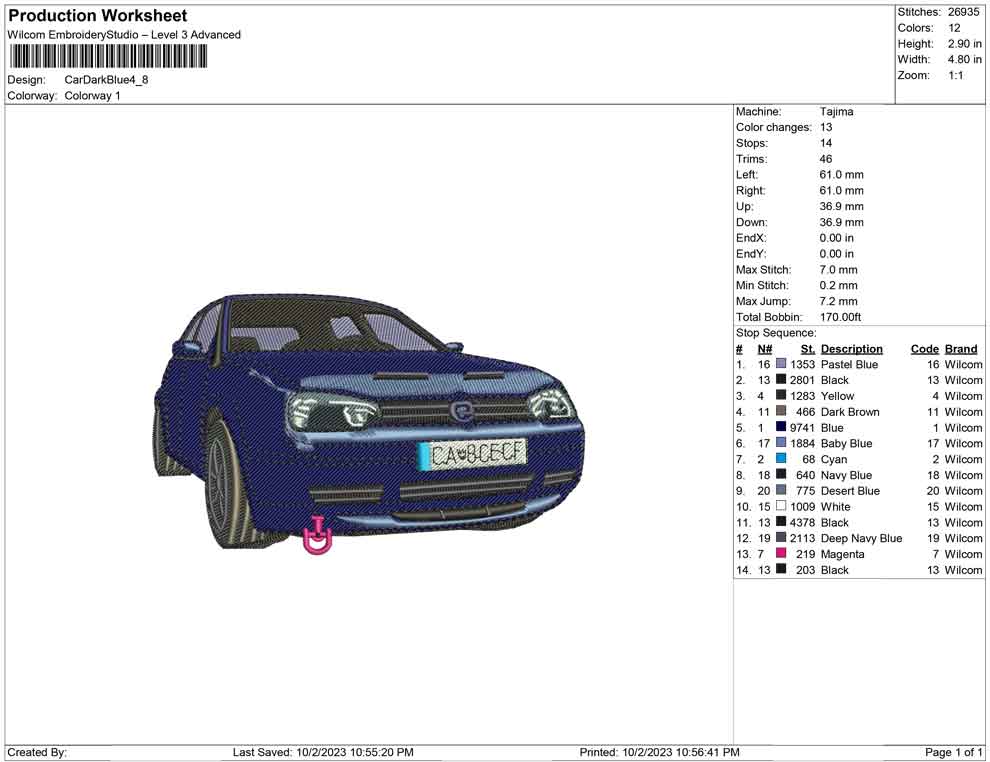Click the Page 1 of 1 indicator

coord(954,752)
